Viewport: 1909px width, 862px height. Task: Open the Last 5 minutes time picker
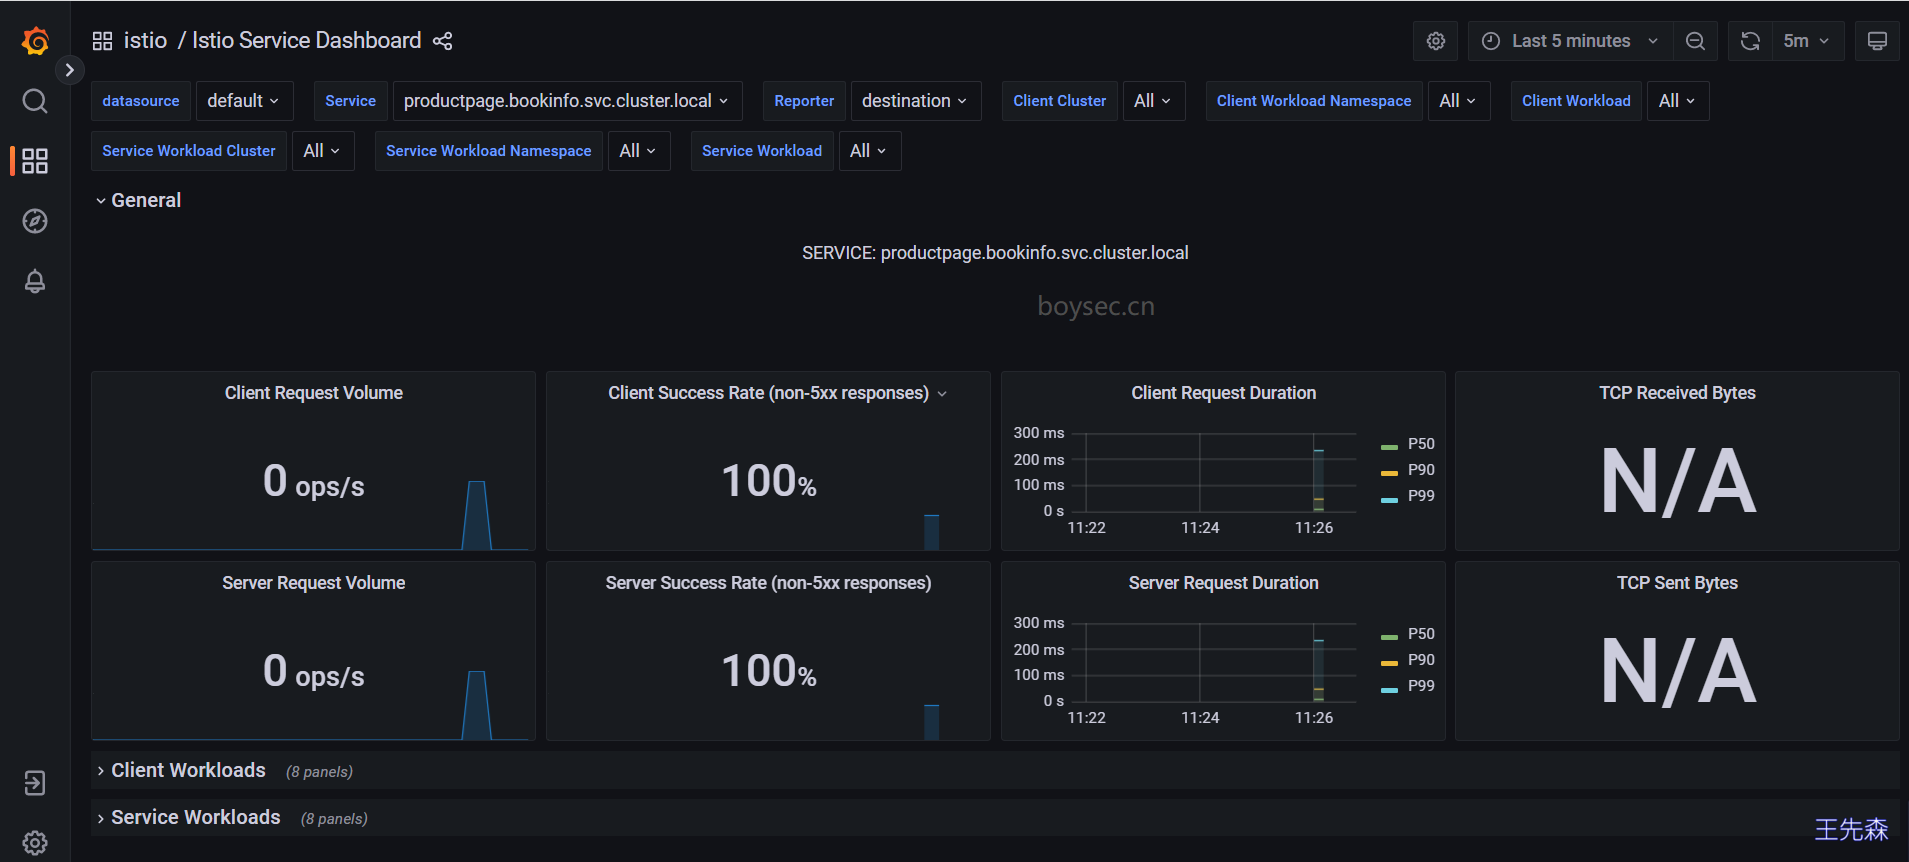1571,41
